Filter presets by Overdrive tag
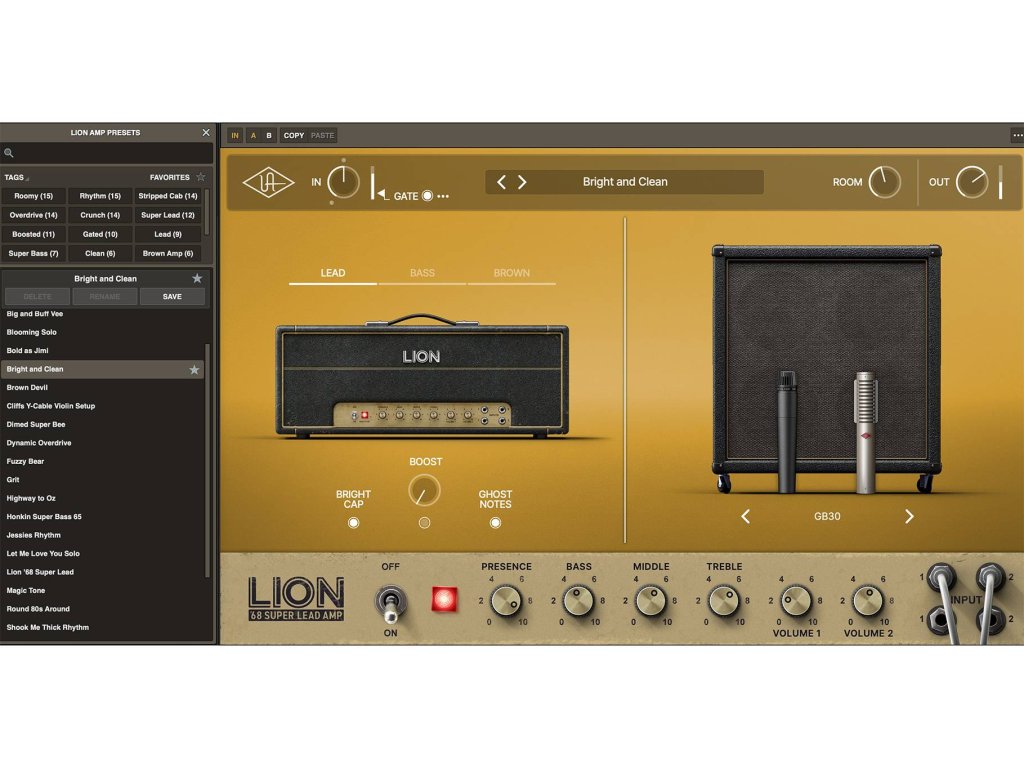The height and width of the screenshot is (768, 1024). tap(33, 215)
